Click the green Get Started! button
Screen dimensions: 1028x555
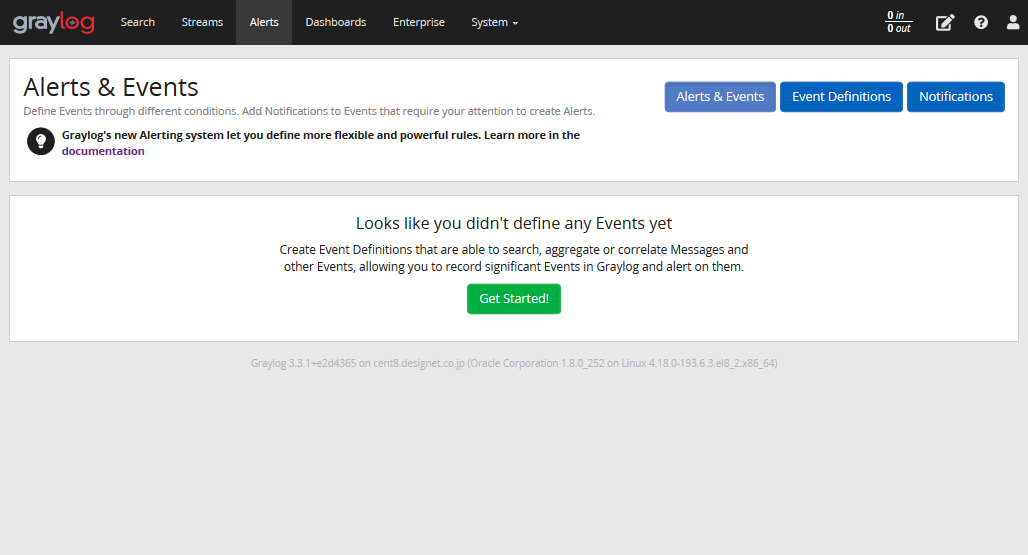click(x=513, y=299)
